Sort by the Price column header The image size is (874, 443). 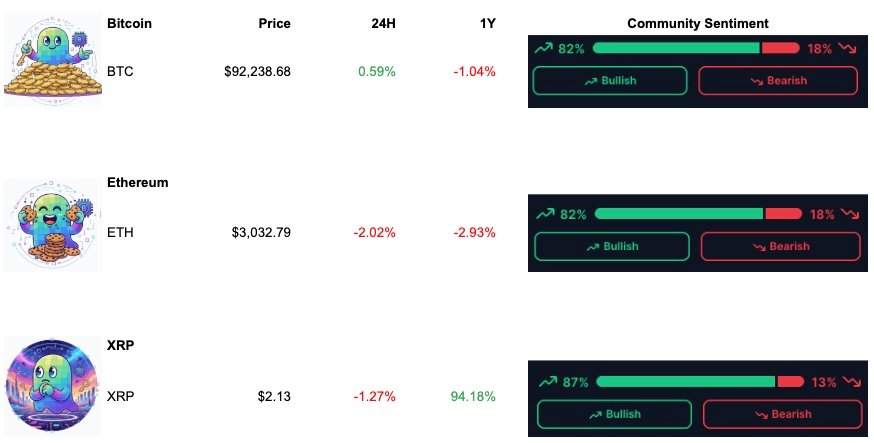274,24
